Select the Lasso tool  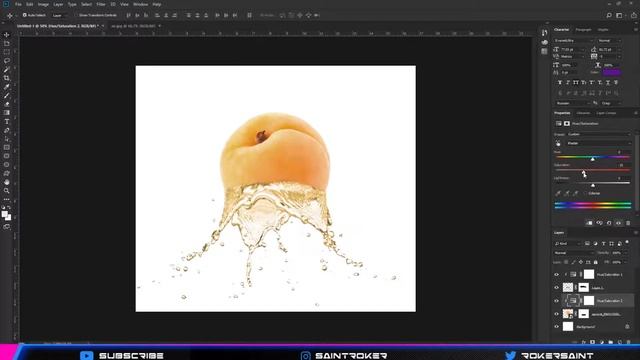click(x=7, y=61)
